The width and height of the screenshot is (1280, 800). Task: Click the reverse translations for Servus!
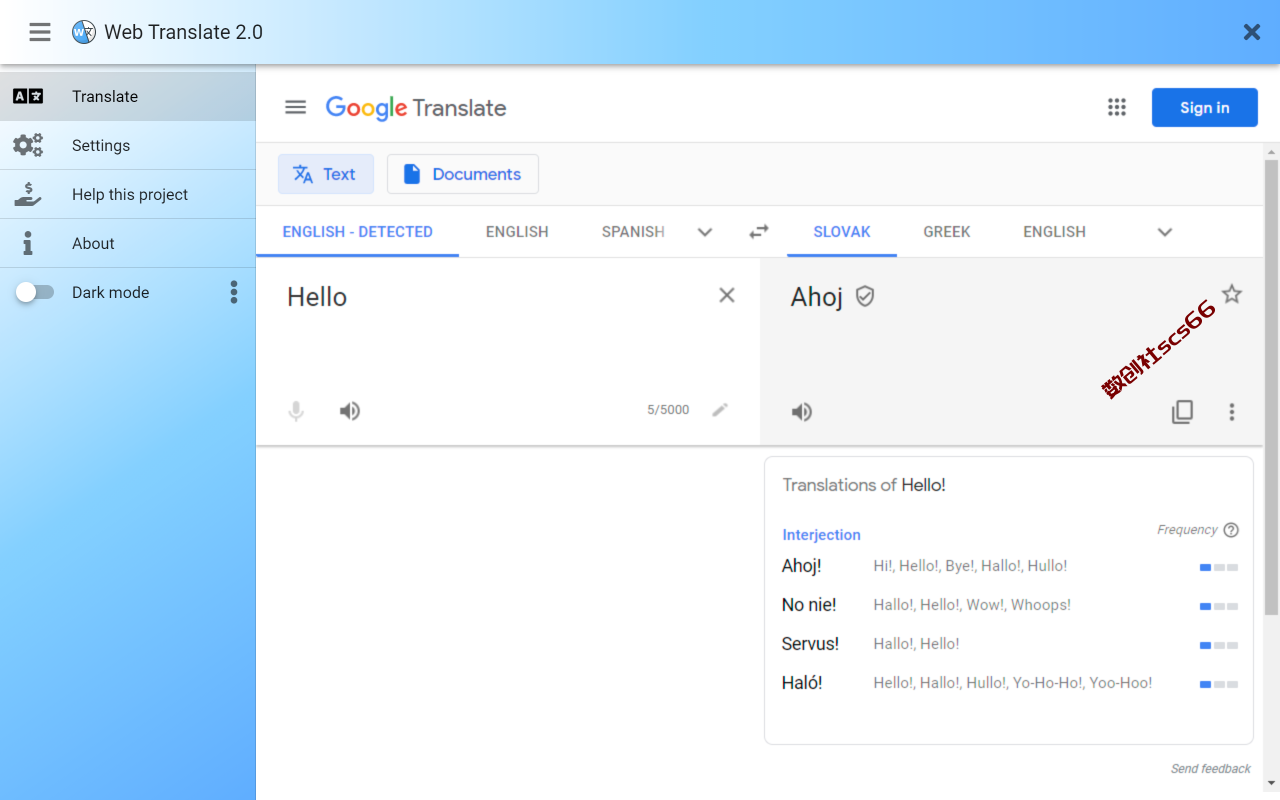coord(916,644)
